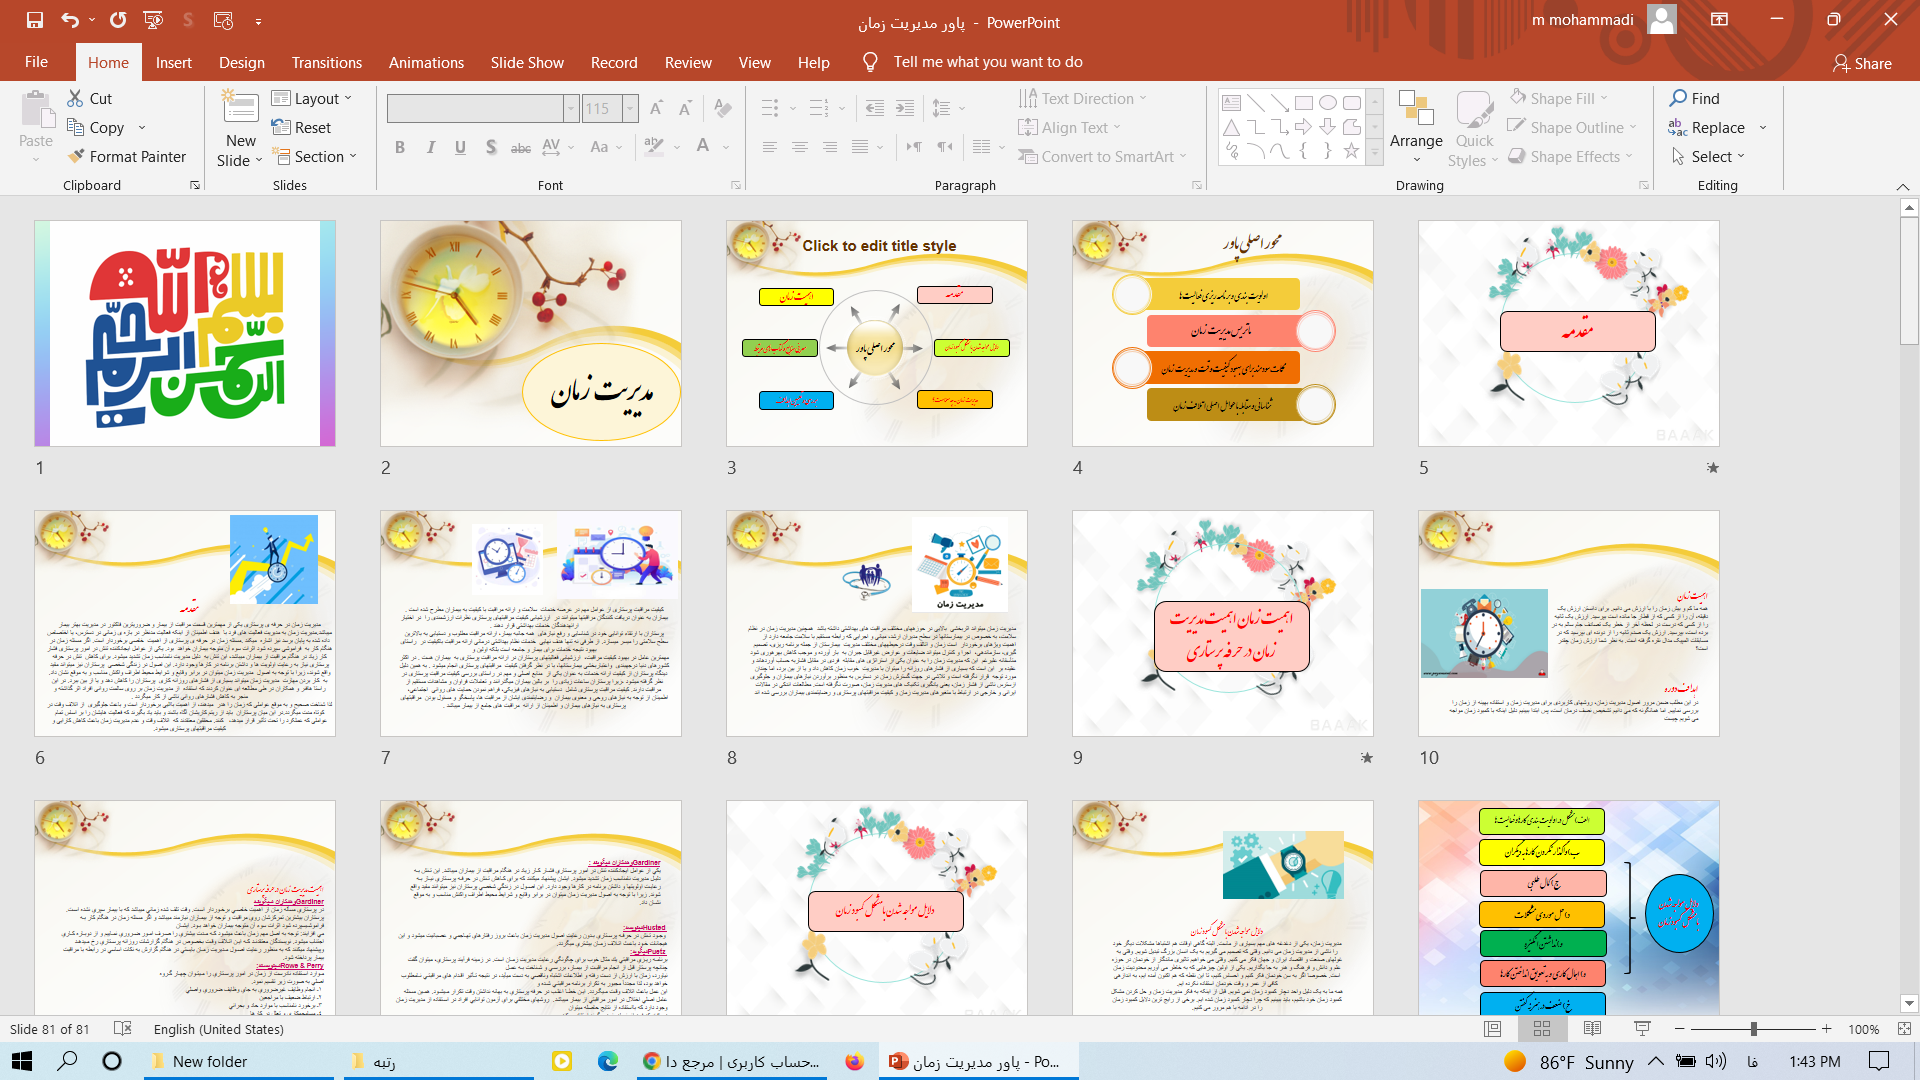Switch to the Design tab
Image resolution: width=1920 pixels, height=1080 pixels.
[x=242, y=62]
